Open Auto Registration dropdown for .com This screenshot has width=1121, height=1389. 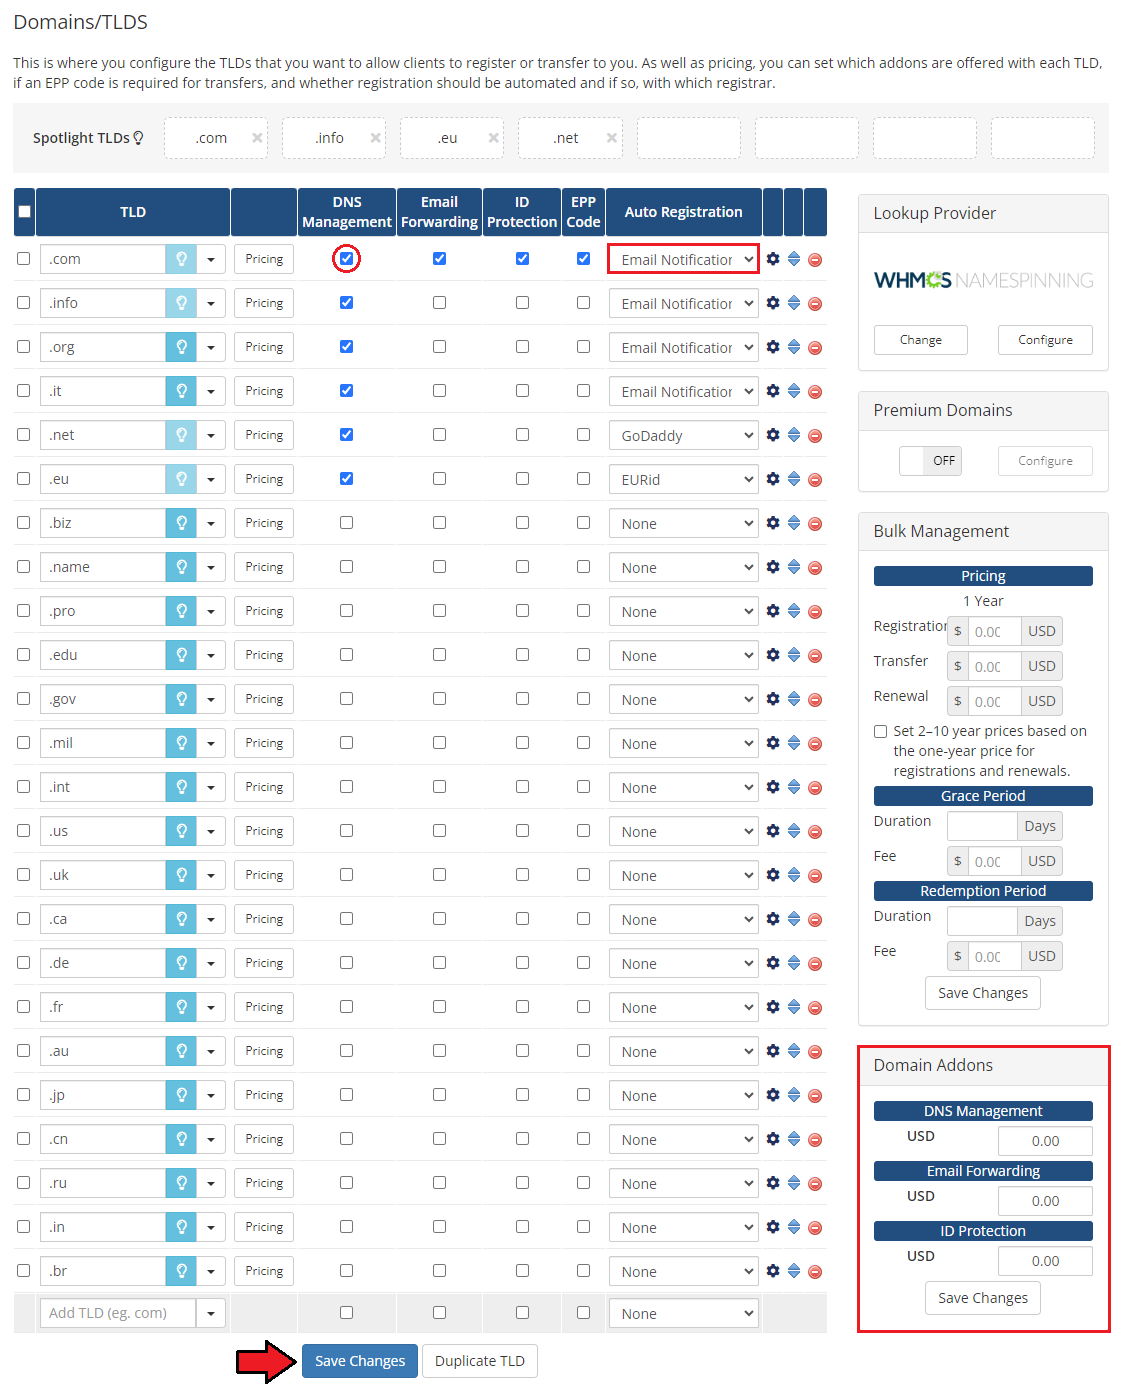[x=683, y=259]
